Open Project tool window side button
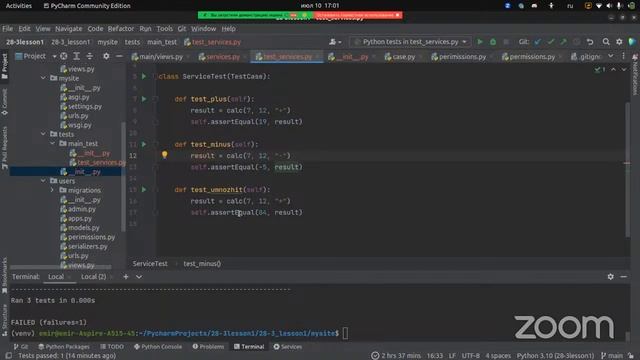The height and width of the screenshot is (360, 640). pyautogui.click(x=4, y=65)
